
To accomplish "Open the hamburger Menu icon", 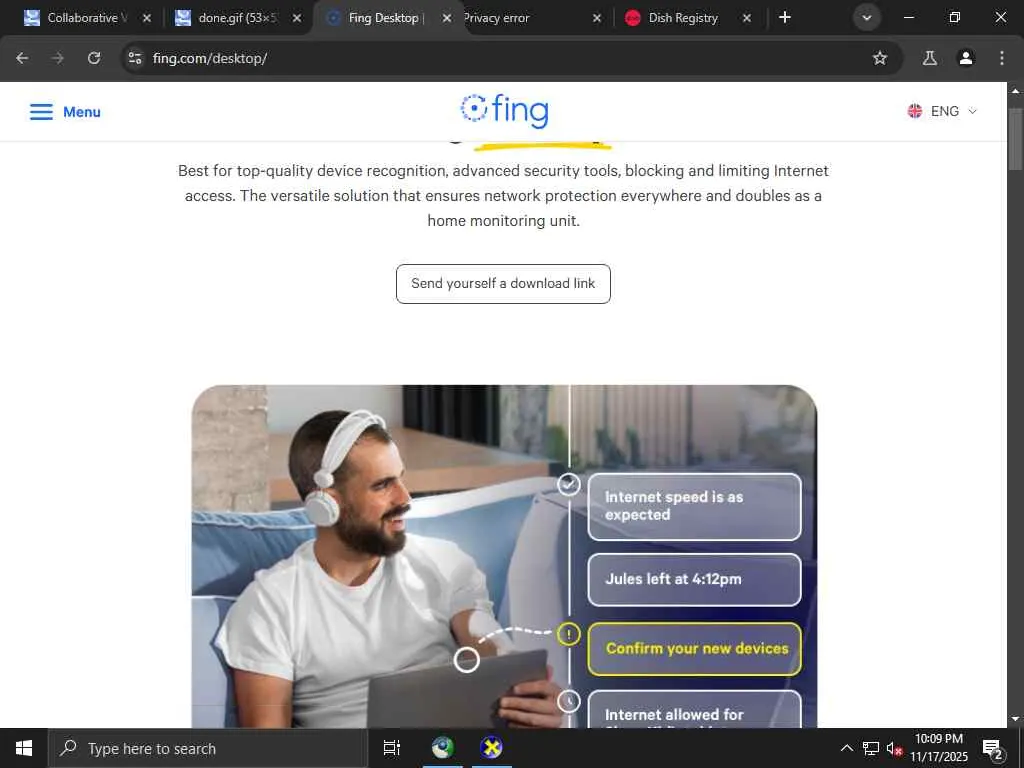I will (x=41, y=112).
